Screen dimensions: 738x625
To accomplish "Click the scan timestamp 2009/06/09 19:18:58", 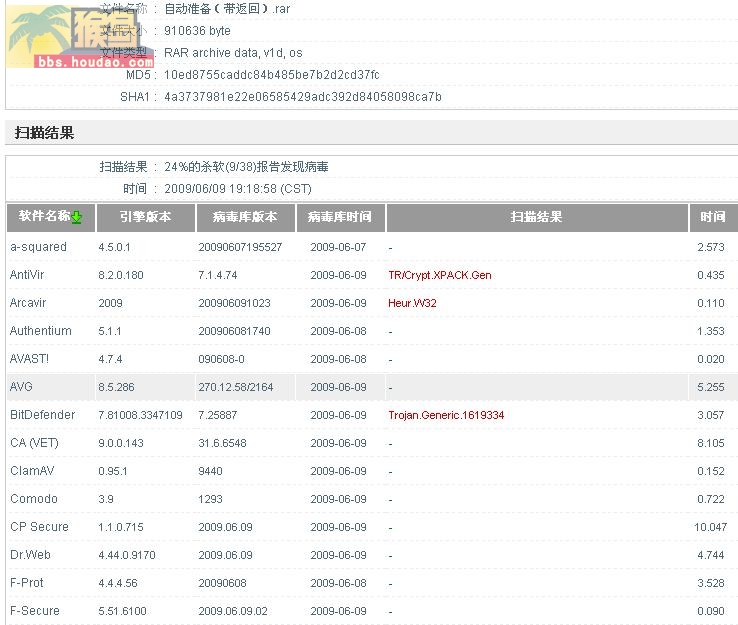I will pos(238,189).
